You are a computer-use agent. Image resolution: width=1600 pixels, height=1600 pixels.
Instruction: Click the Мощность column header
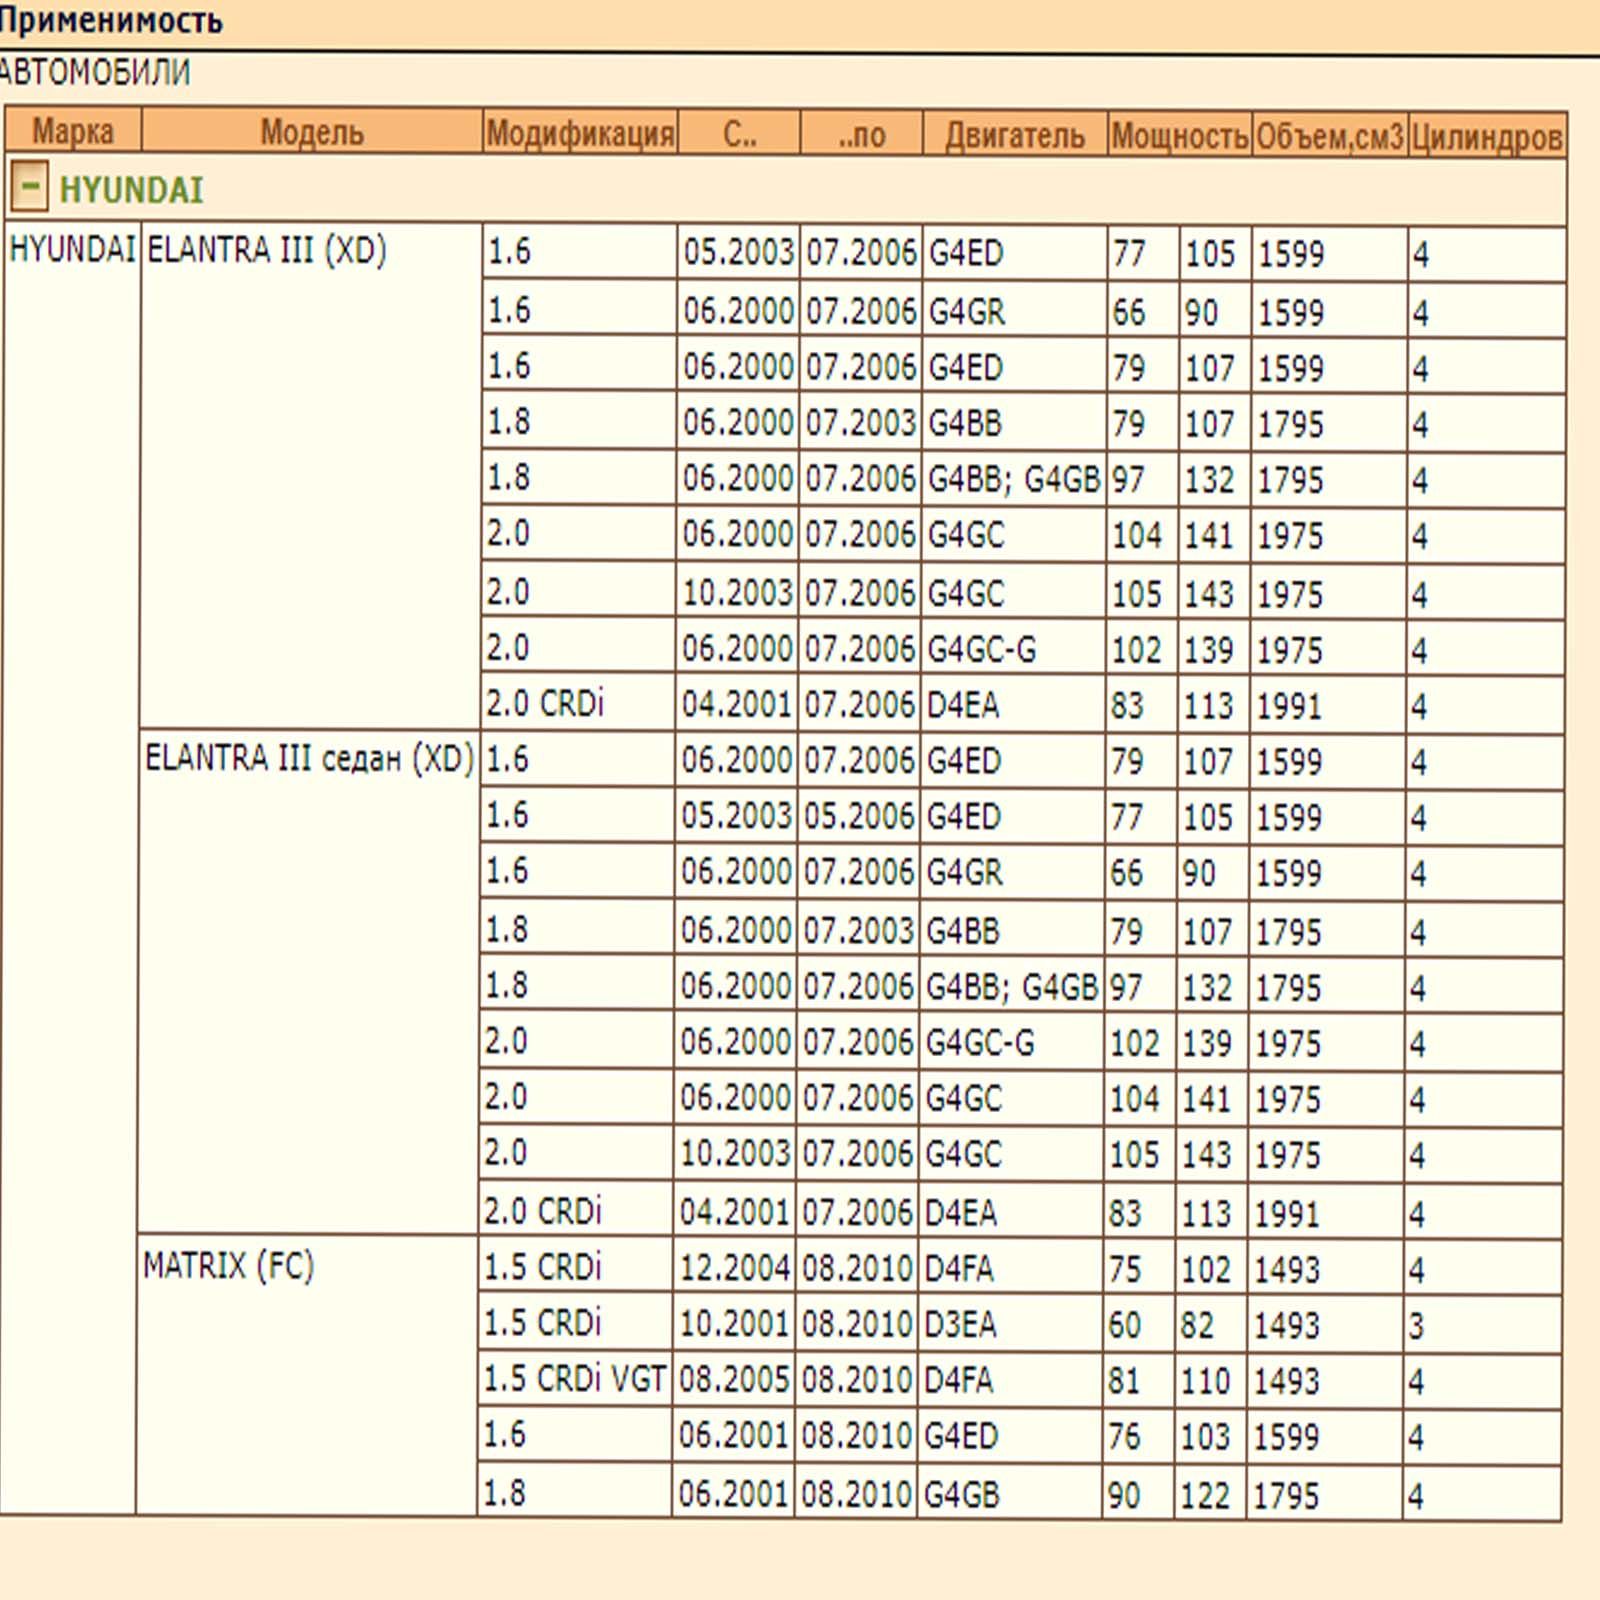(1180, 135)
